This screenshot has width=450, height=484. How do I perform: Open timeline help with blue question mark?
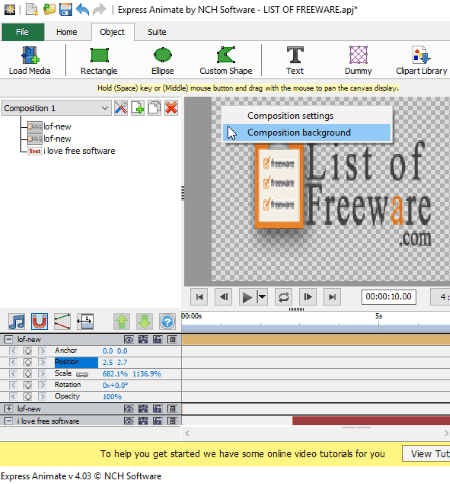point(167,322)
